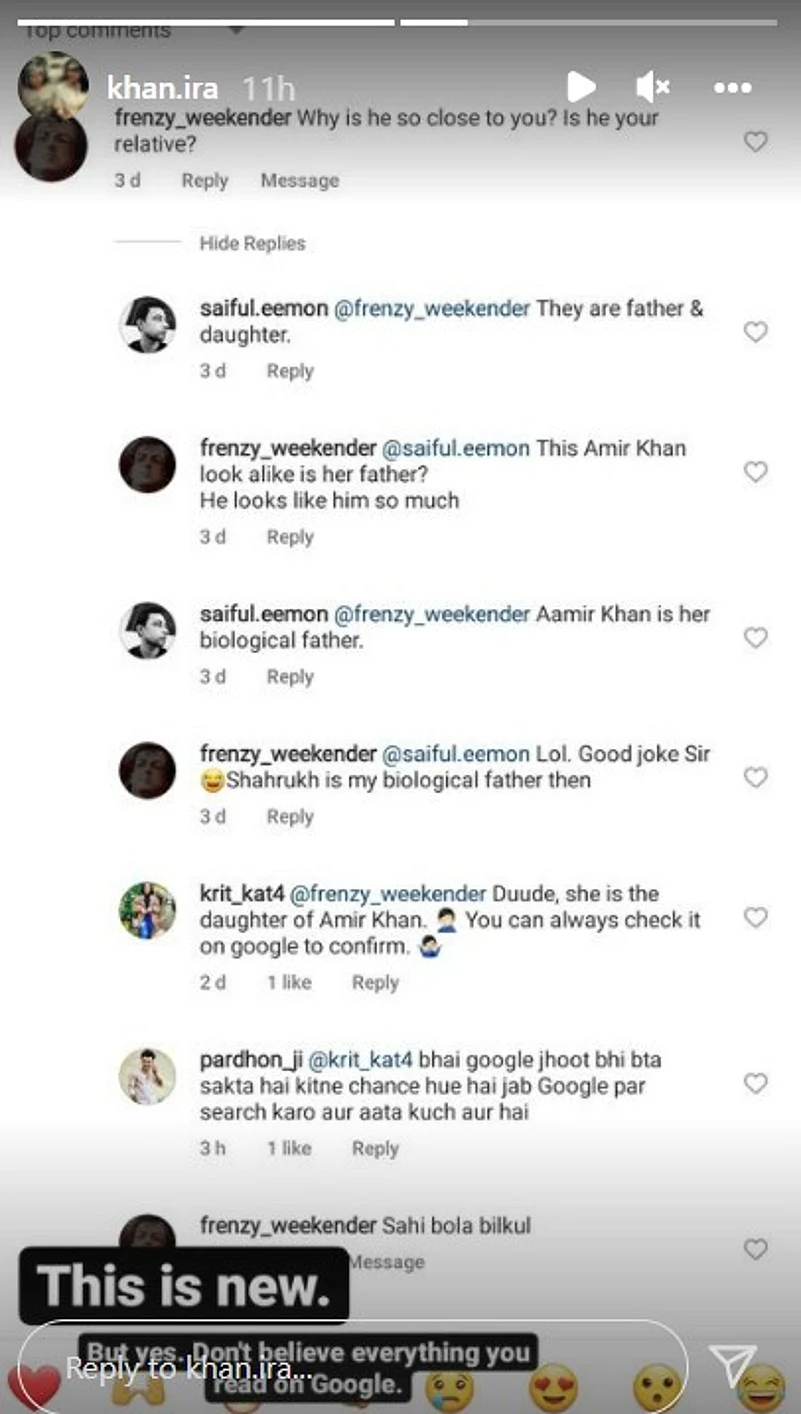Collapse thread with Hide Replies
The width and height of the screenshot is (801, 1414).
tap(252, 243)
